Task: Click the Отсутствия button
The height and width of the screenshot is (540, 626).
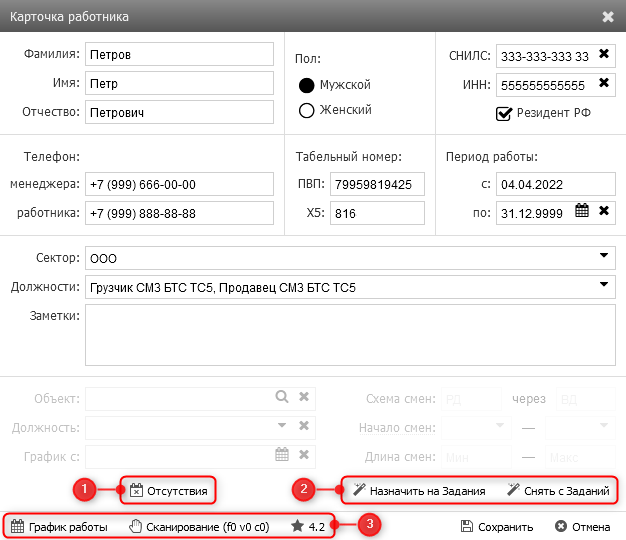Action: pos(169,491)
